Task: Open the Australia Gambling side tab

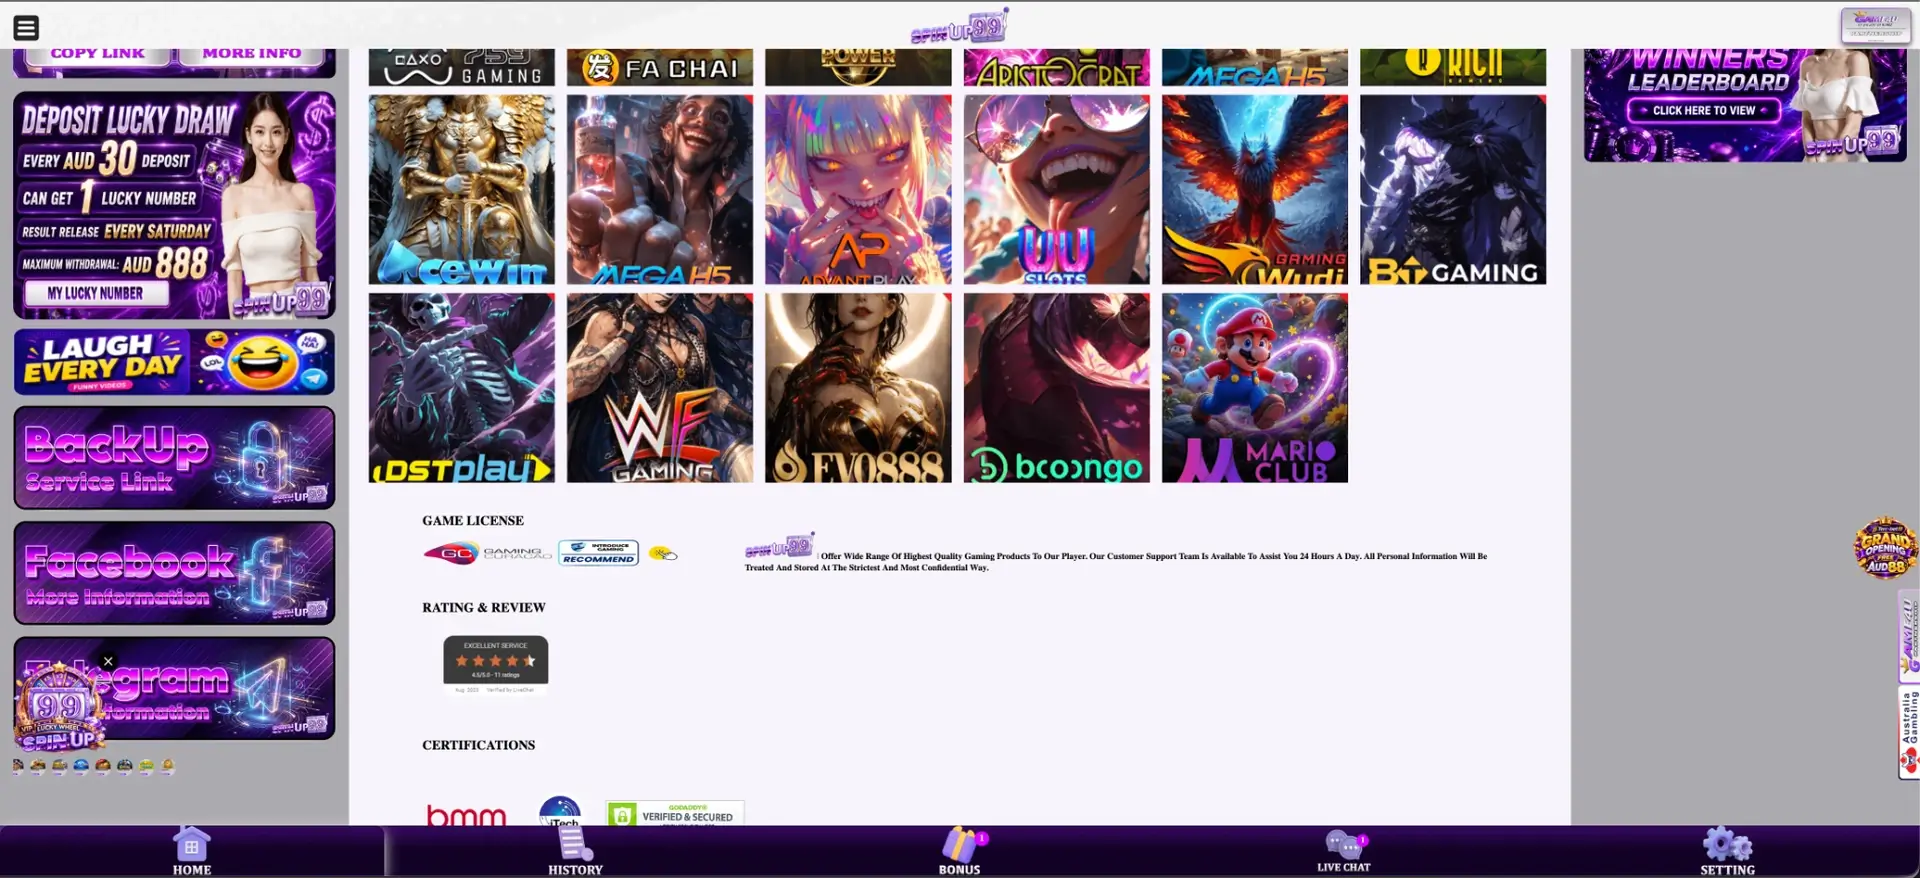Action: point(1909,732)
